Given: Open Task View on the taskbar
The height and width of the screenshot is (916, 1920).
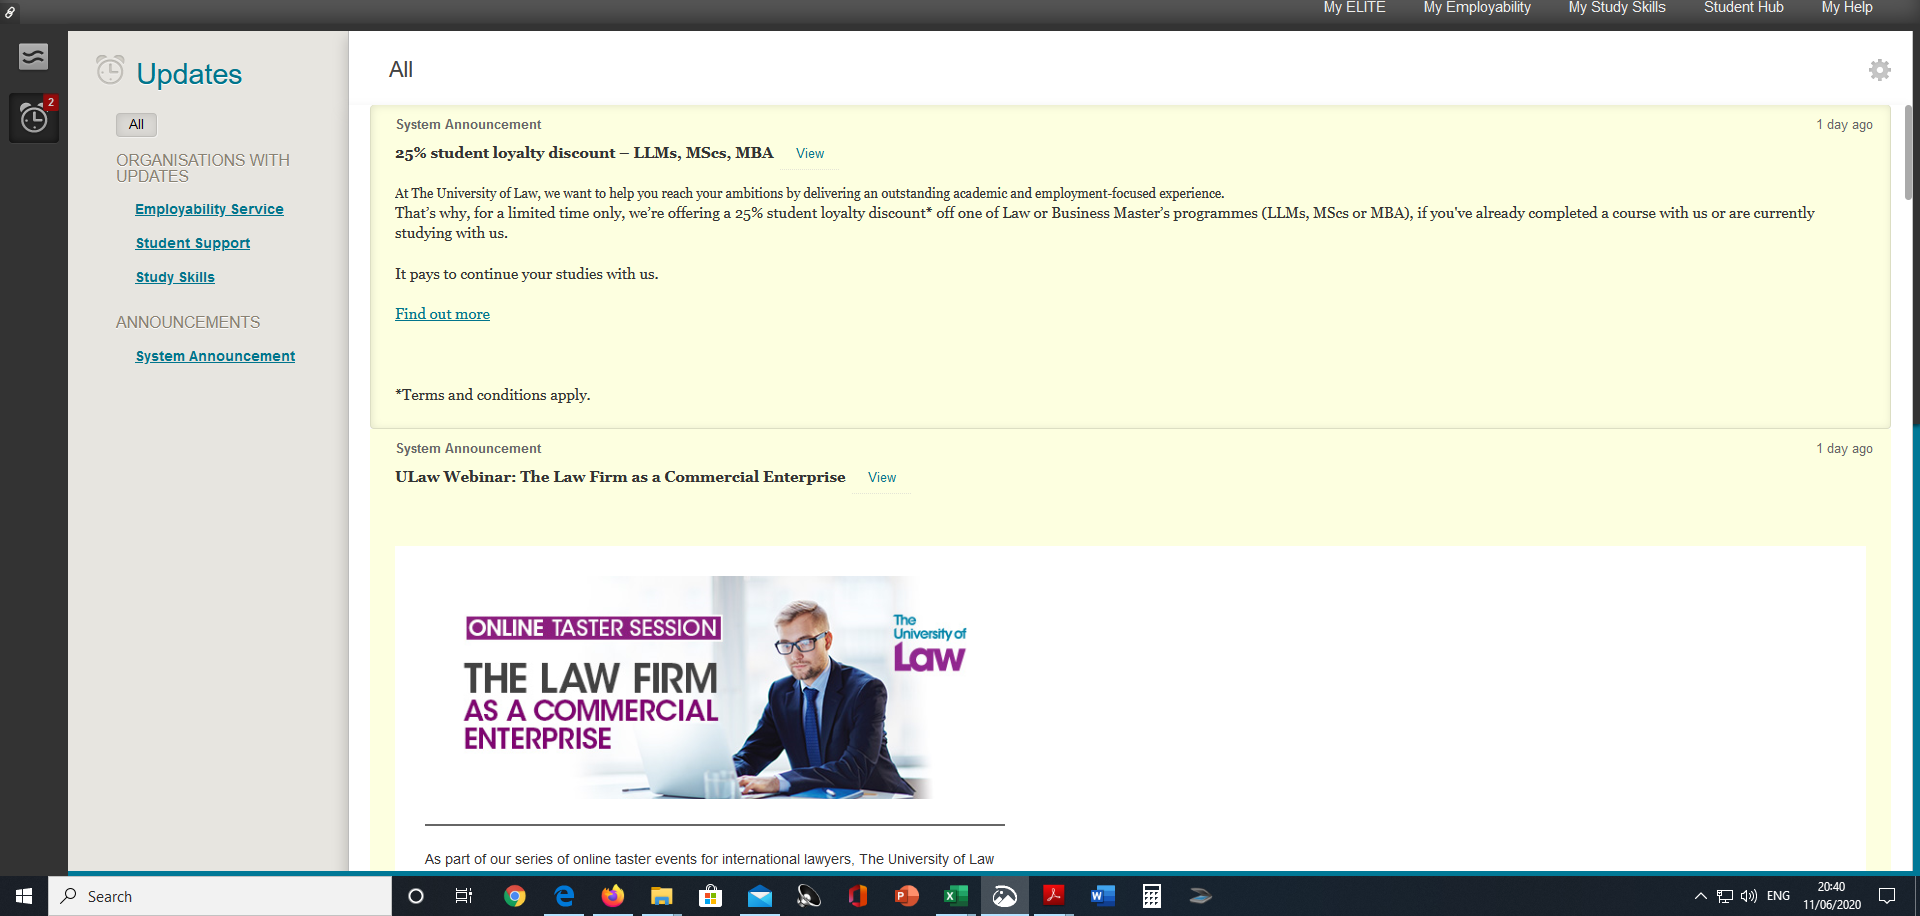Looking at the screenshot, I should (x=464, y=896).
